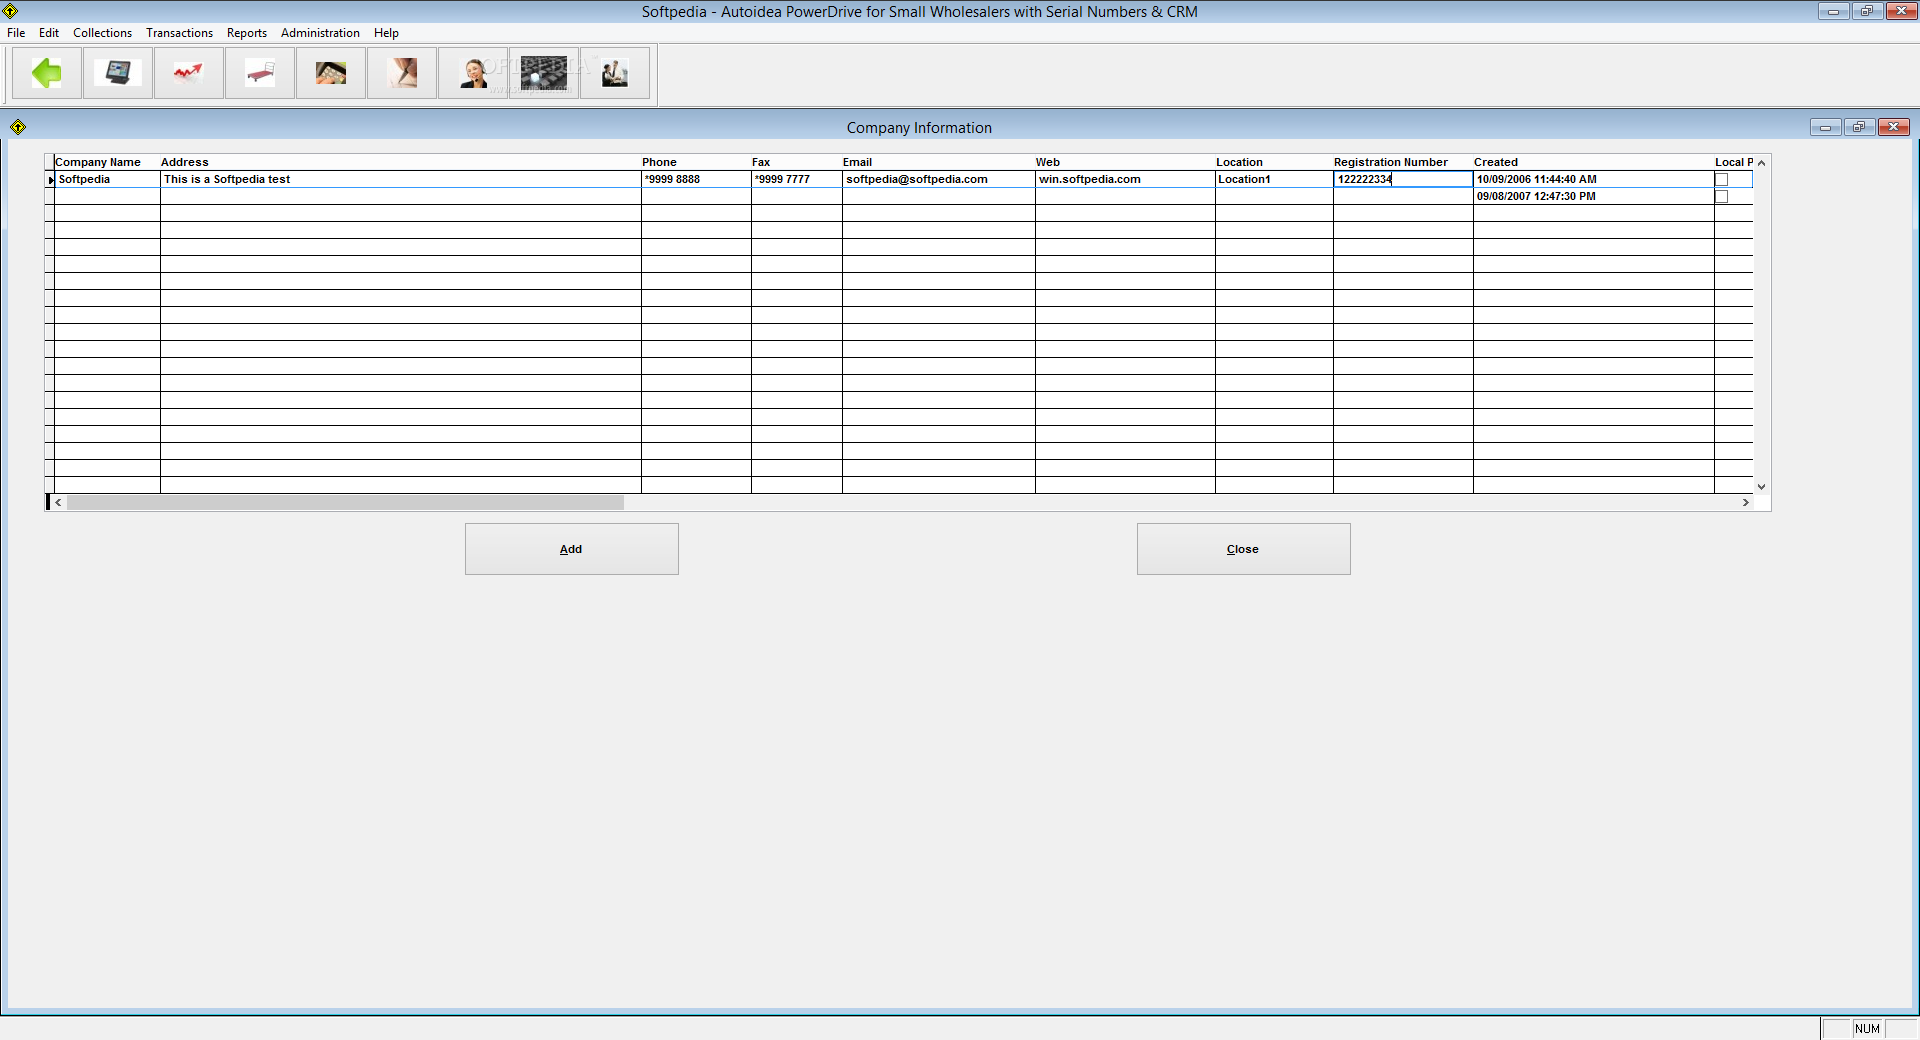1920x1040 pixels.
Task: Select the Fax cell '*9999 7777'
Action: (797, 180)
